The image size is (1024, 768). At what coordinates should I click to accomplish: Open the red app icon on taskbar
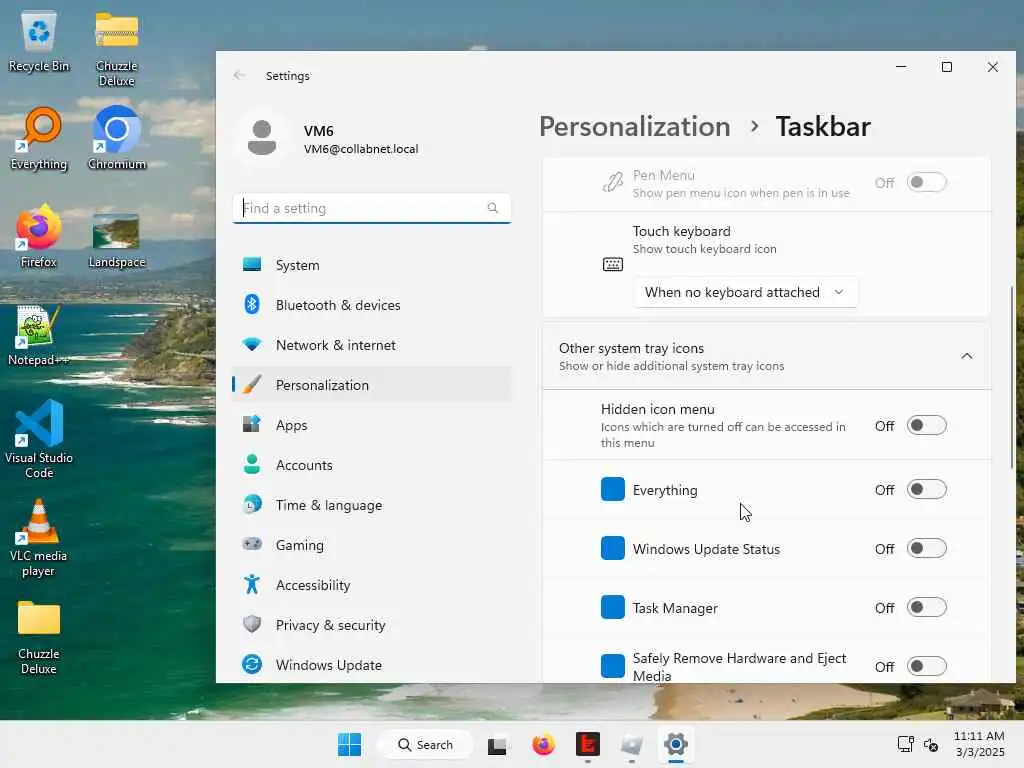tap(588, 744)
